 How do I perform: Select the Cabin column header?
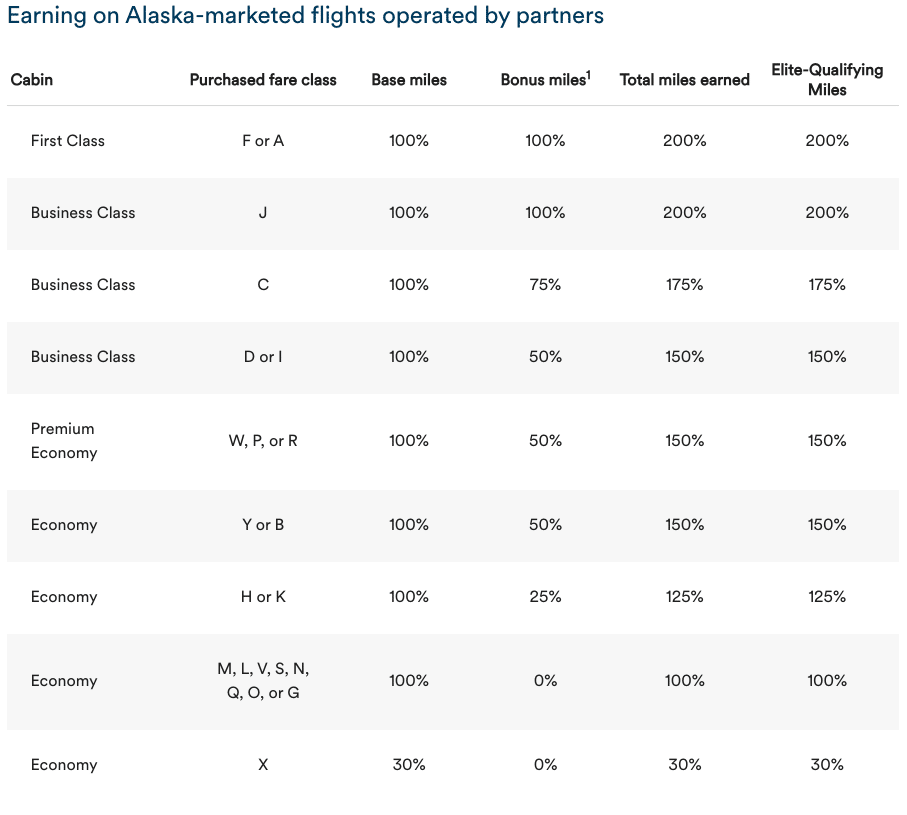(32, 79)
